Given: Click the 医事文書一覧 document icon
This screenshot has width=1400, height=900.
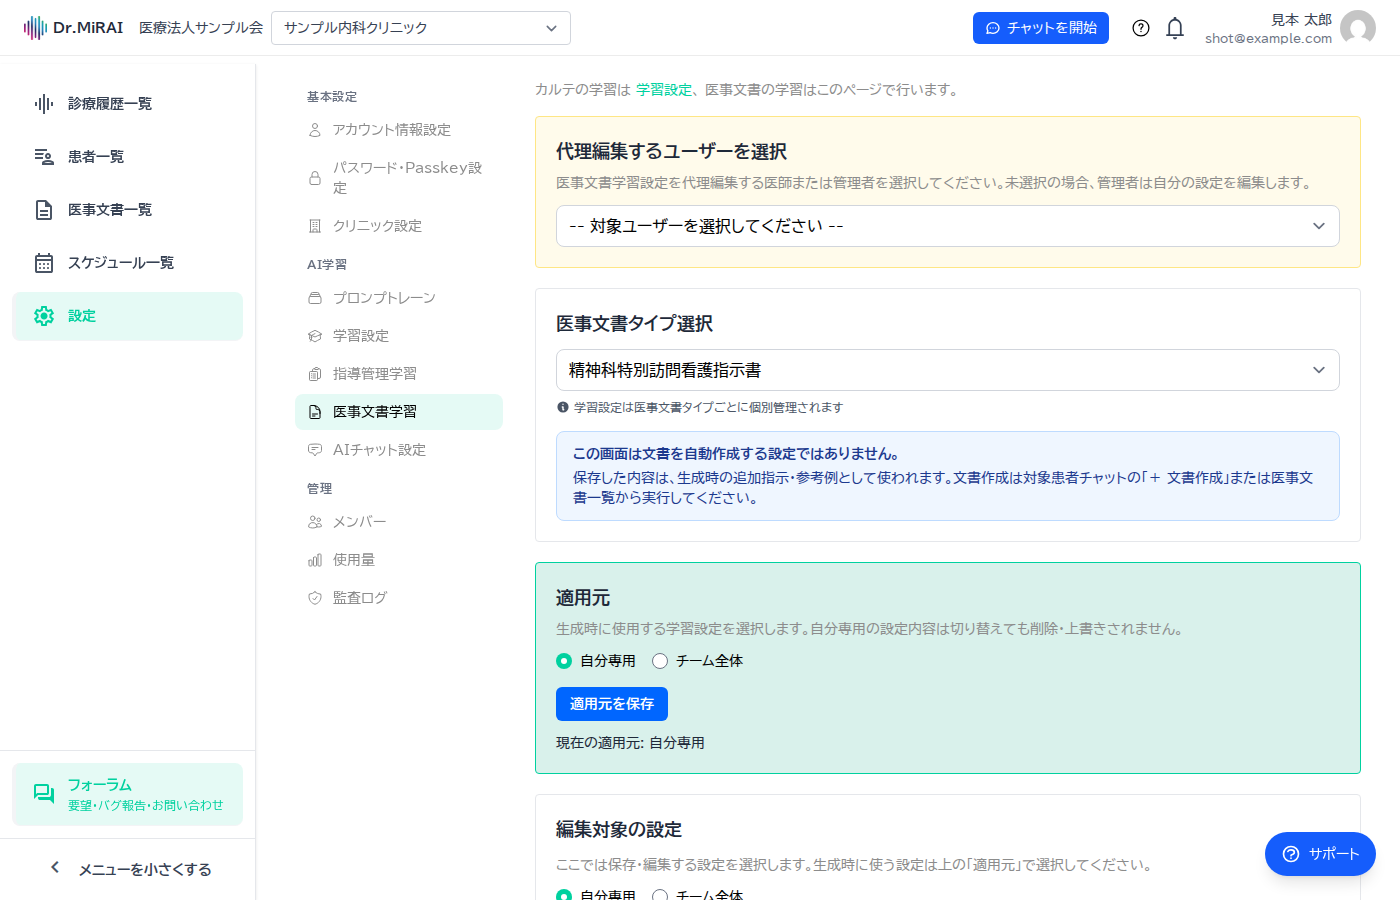Looking at the screenshot, I should (44, 210).
